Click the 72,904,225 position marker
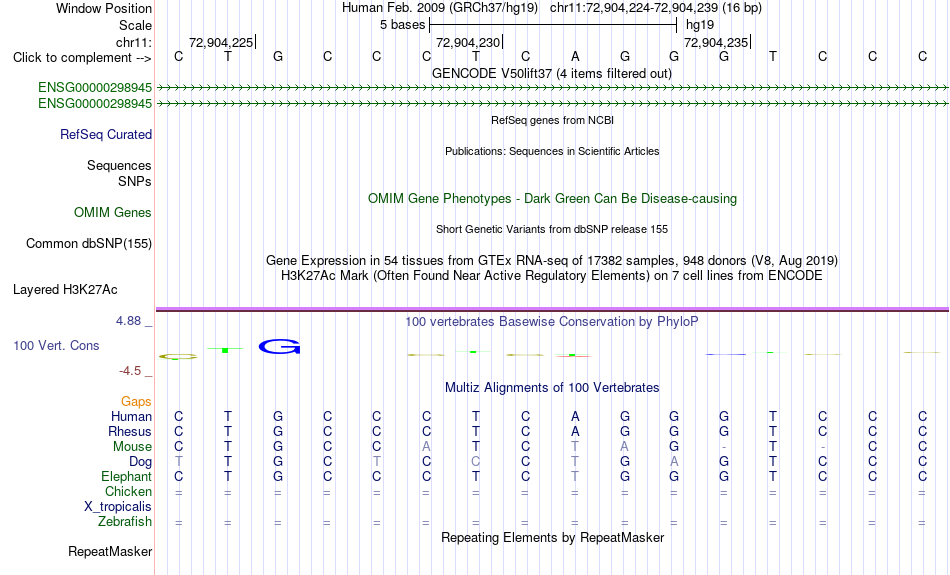Image resolution: width=950 pixels, height=575 pixels. tap(222, 42)
